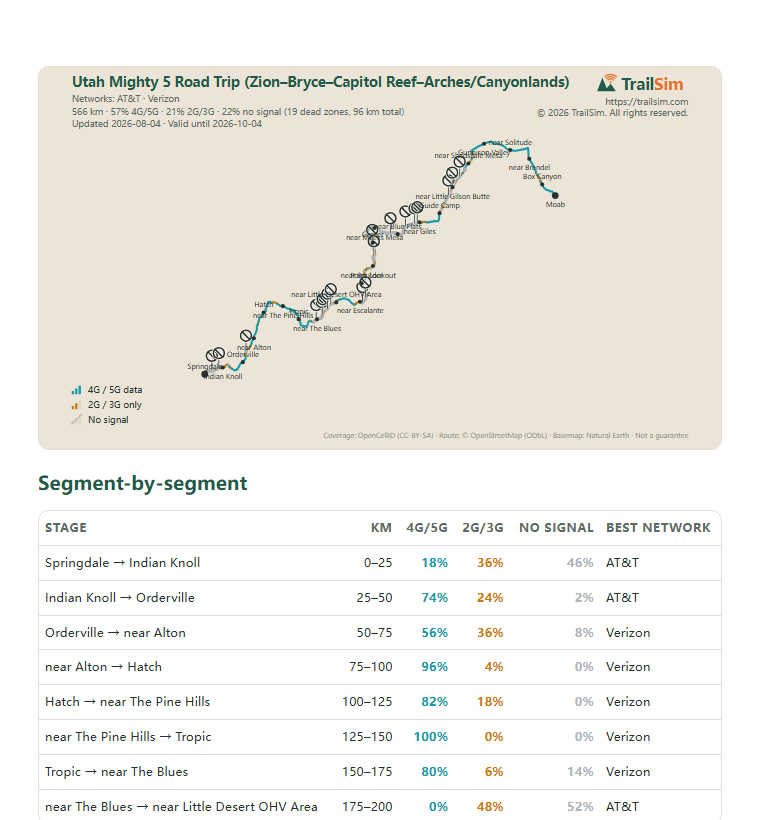Click the Moab endpoint marker on map
Screen dimensions: 760x820
tap(555, 196)
